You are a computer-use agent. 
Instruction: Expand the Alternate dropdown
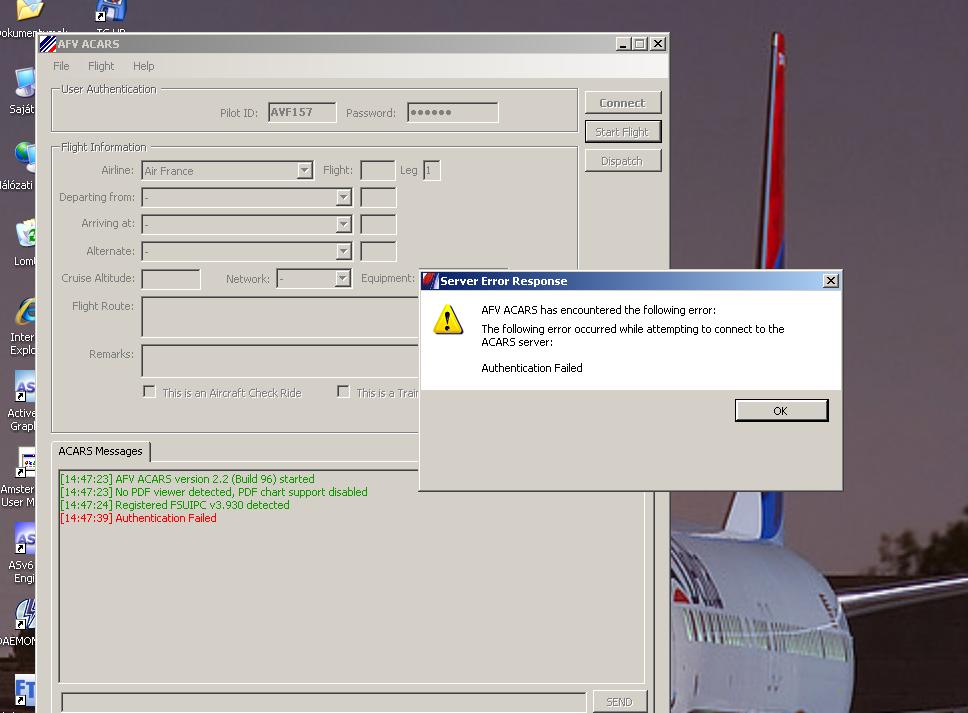(x=344, y=251)
